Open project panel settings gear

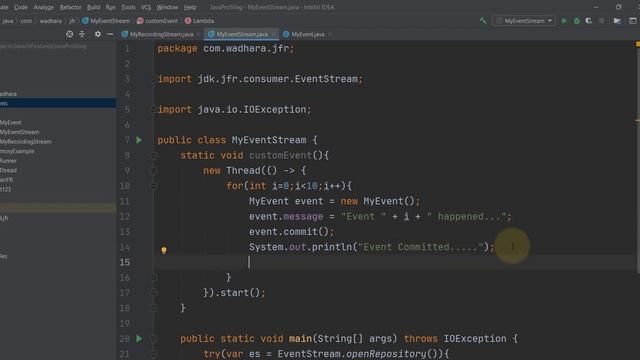click(98, 34)
